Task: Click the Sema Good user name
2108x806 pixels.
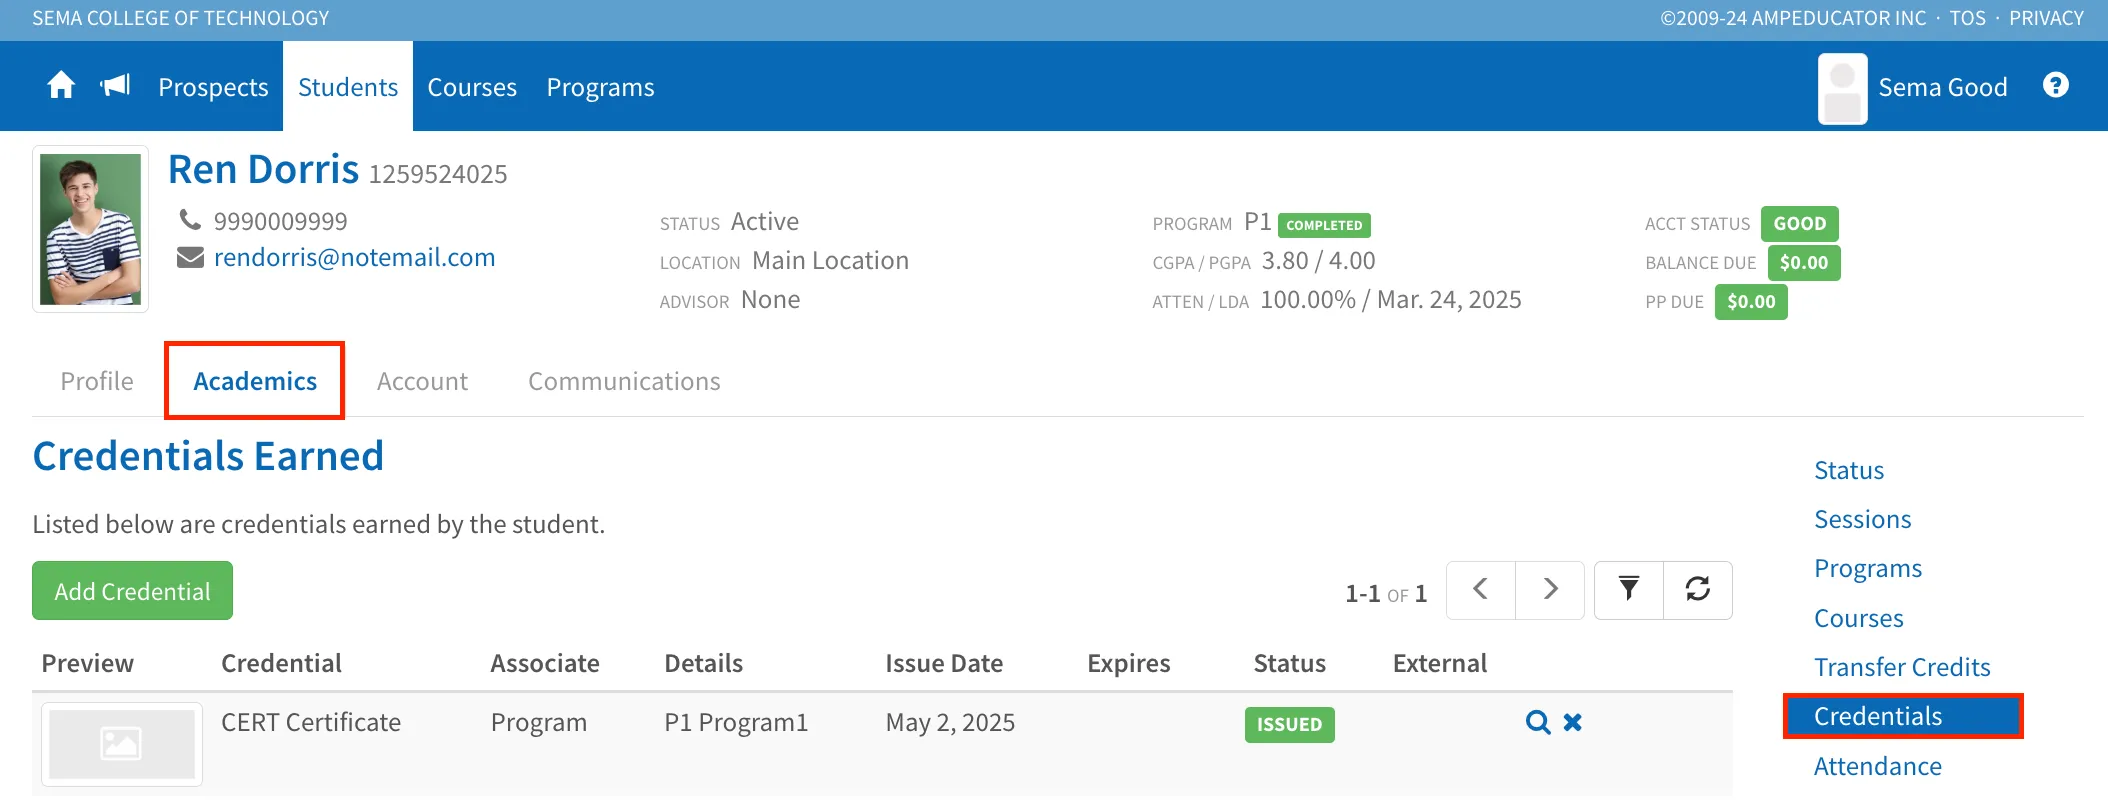Action: tap(1942, 87)
